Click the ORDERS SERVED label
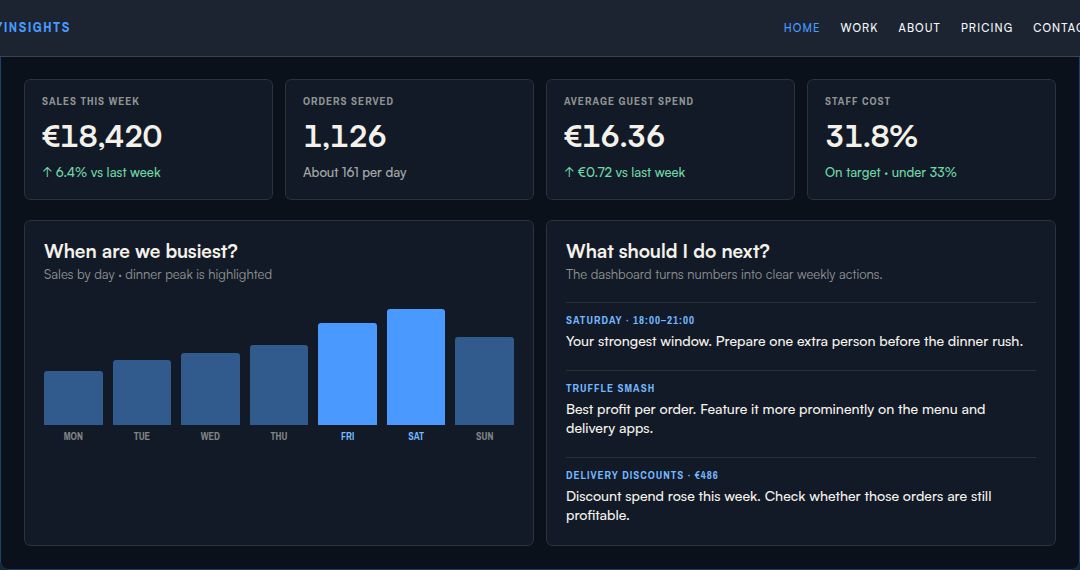The height and width of the screenshot is (570, 1080). (348, 101)
